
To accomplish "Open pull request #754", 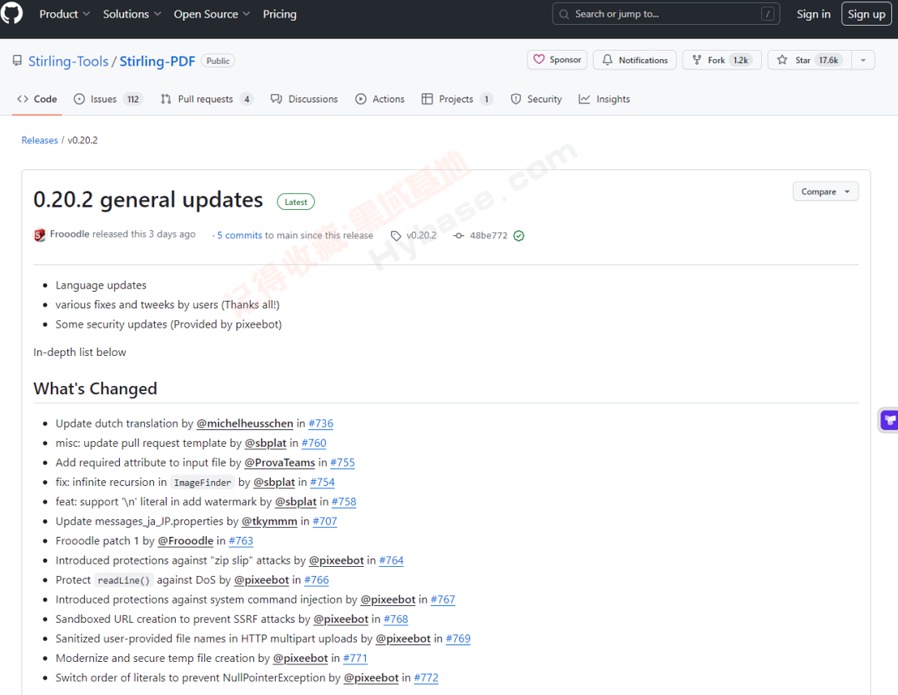I will coord(322,482).
